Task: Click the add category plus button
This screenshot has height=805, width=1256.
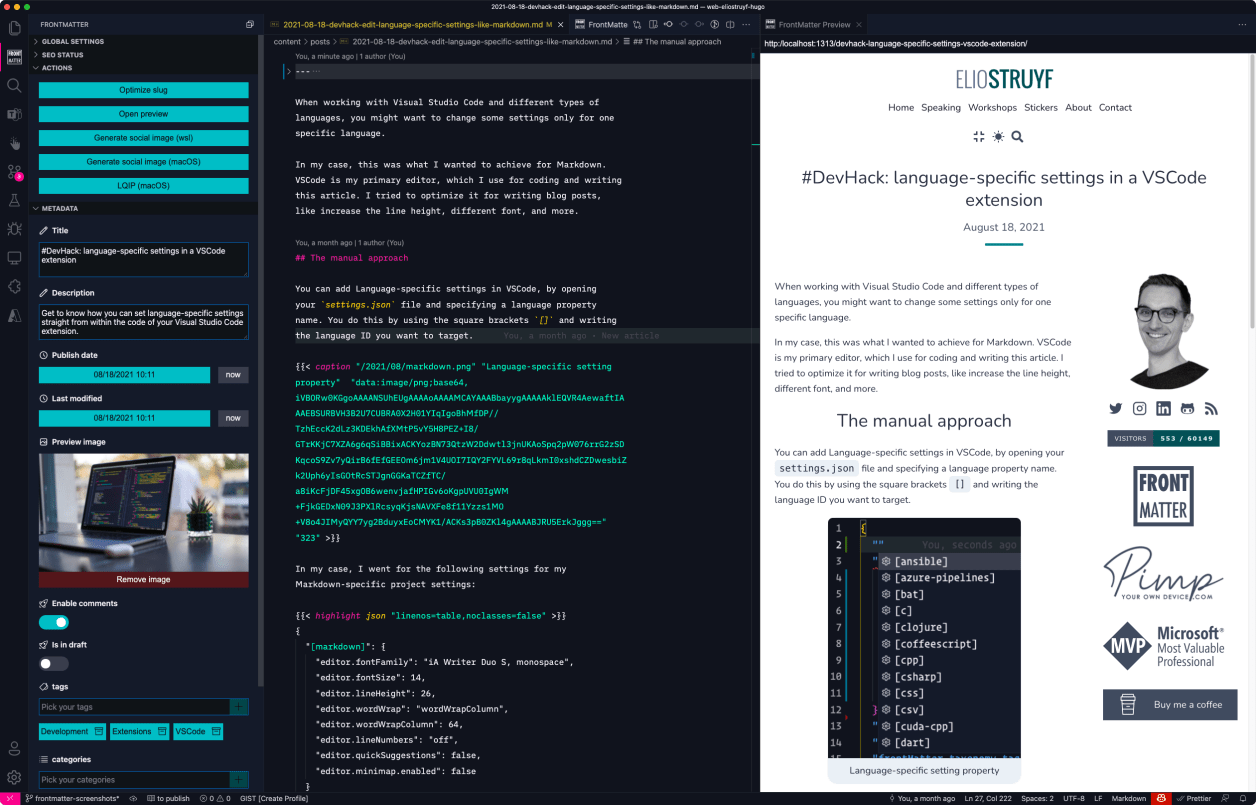Action: coord(239,780)
